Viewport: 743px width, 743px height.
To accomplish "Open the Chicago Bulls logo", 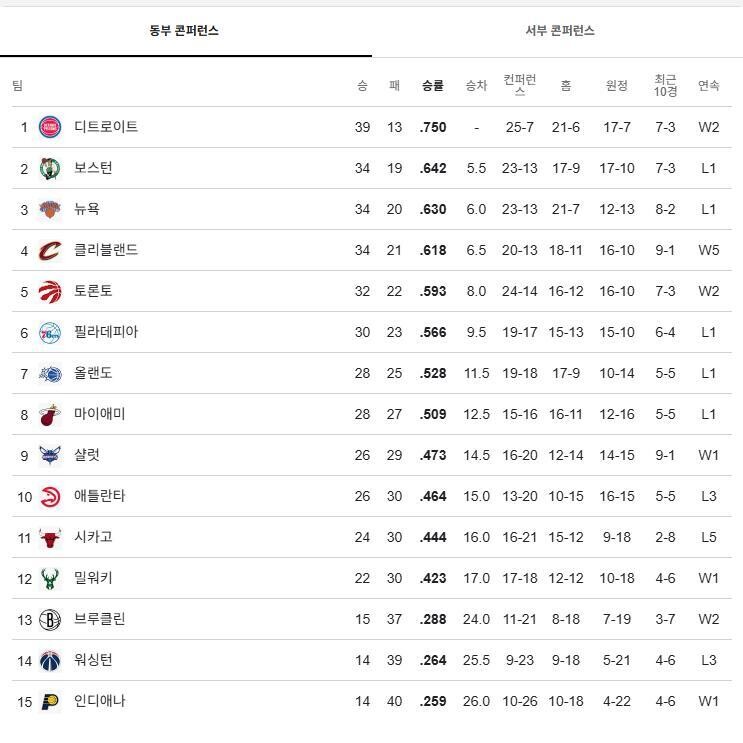I will (50, 537).
